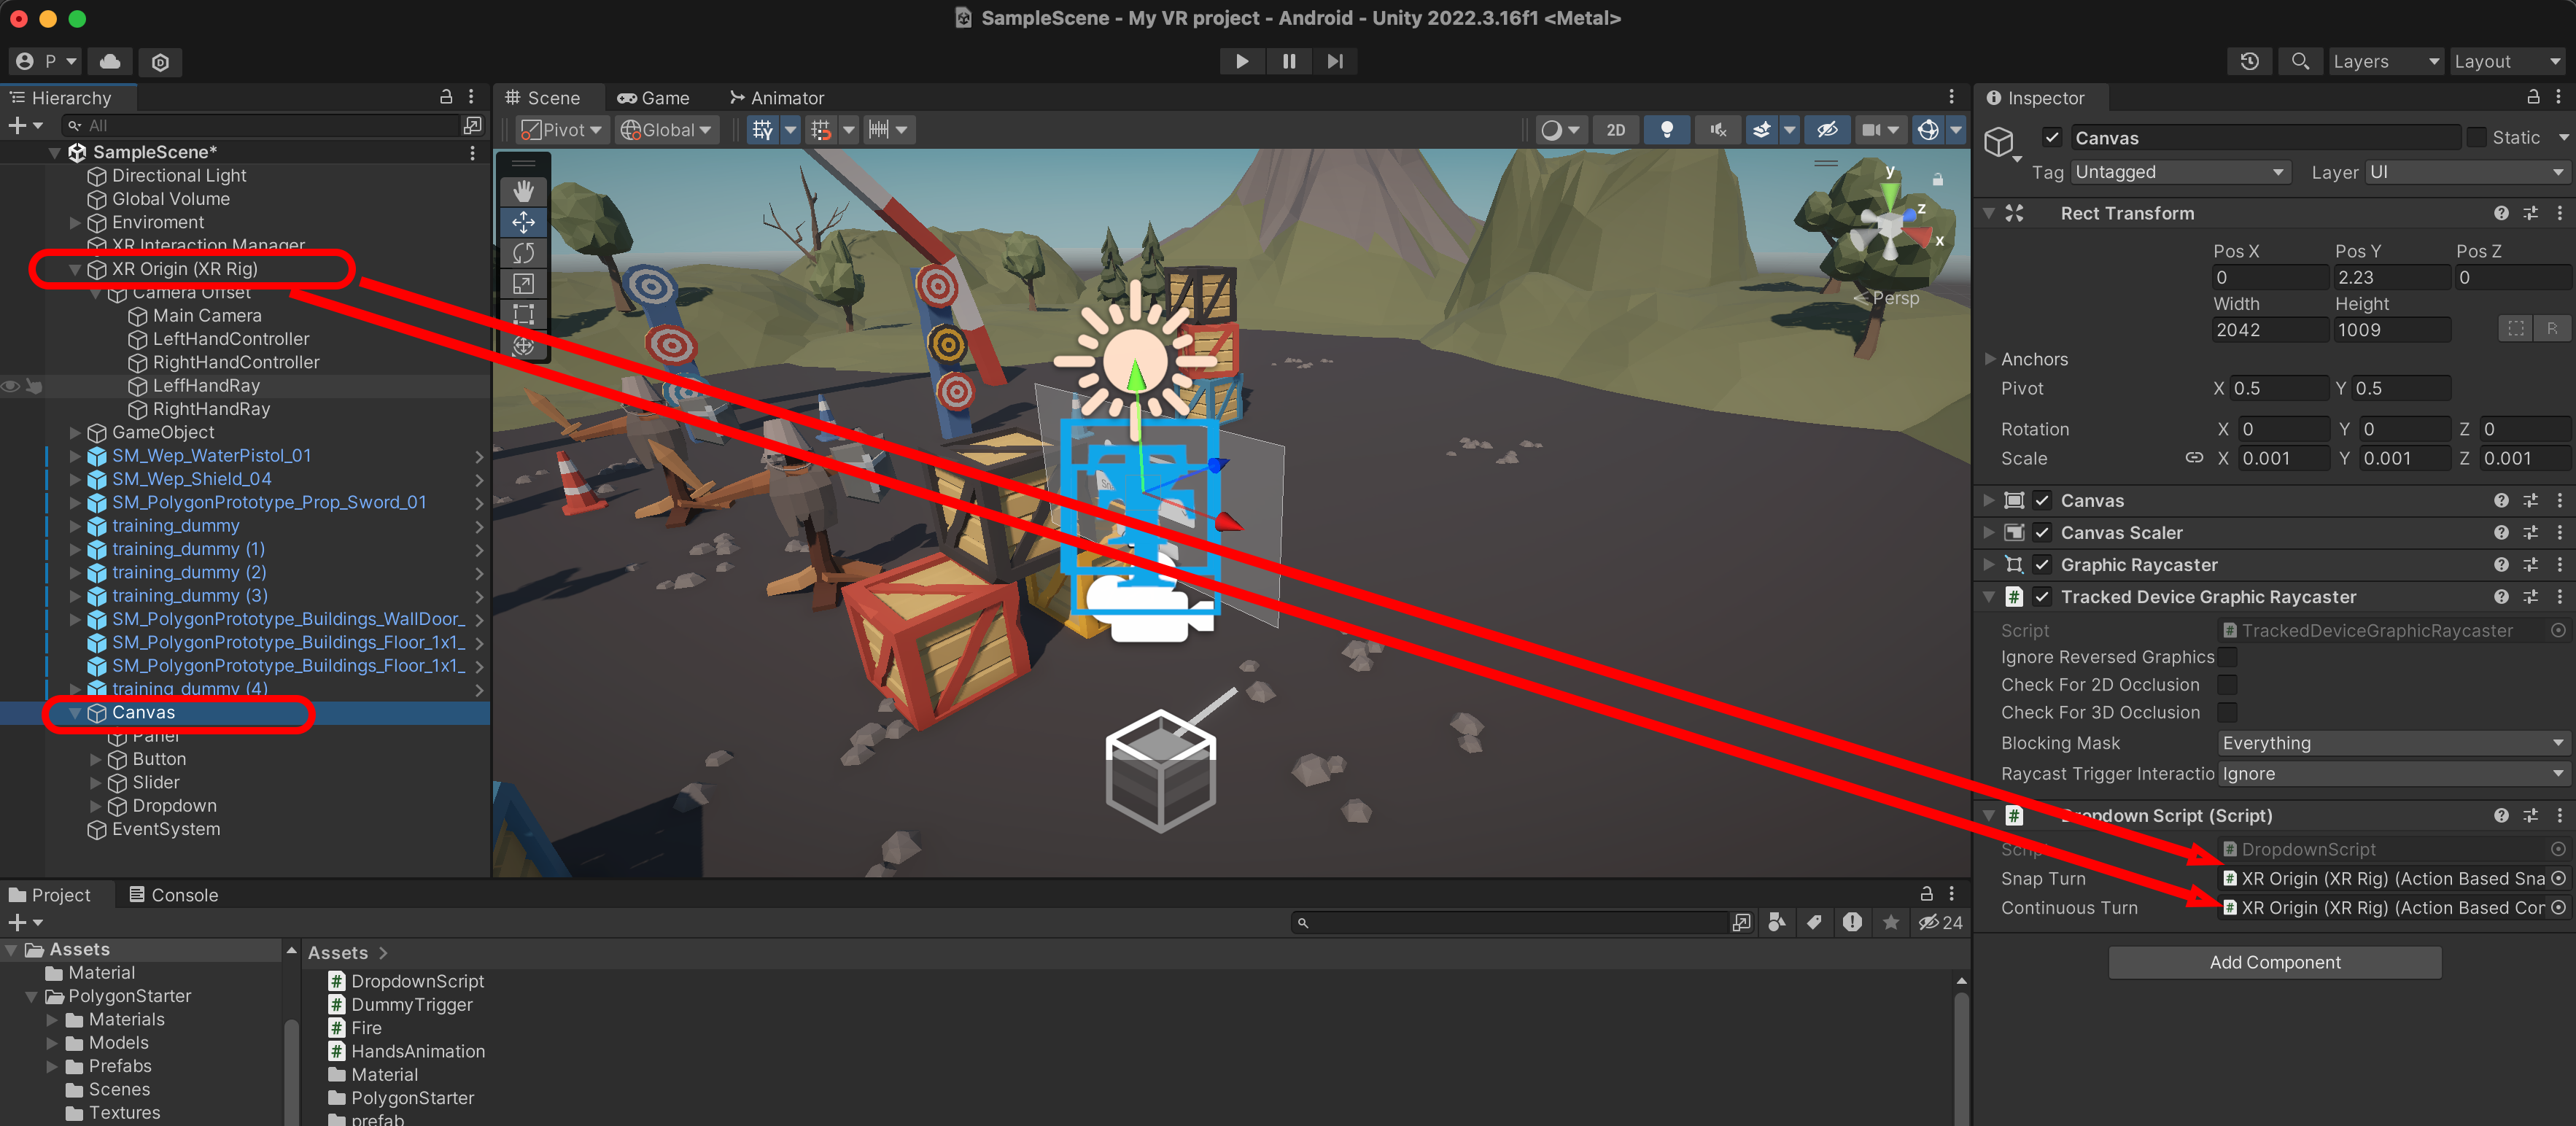Select the Hand view tool
The width and height of the screenshot is (2576, 1126).
523,191
